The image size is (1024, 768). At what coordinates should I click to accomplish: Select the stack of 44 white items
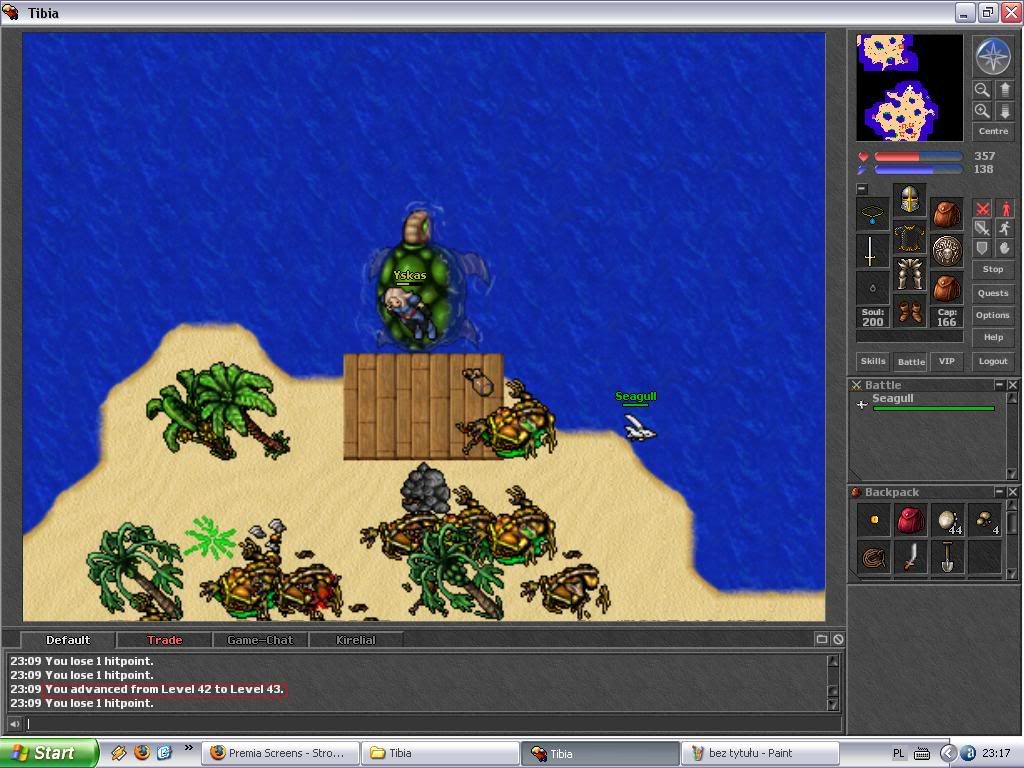pos(948,520)
